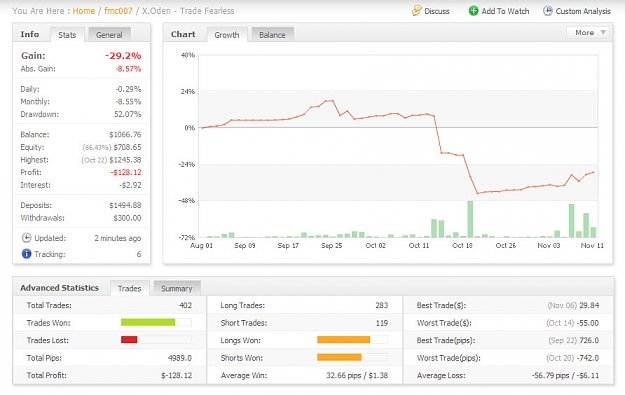The width and height of the screenshot is (625, 395).
Task: Click the green Add To Watch plus icon
Action: [473, 11]
